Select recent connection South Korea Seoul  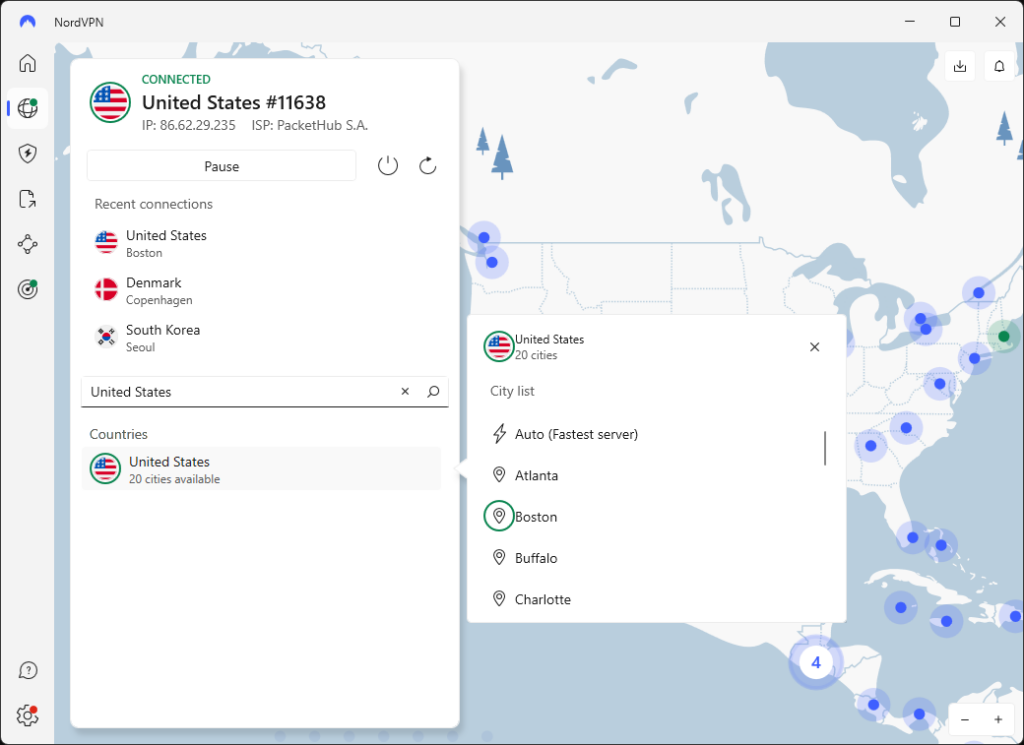[261, 338]
